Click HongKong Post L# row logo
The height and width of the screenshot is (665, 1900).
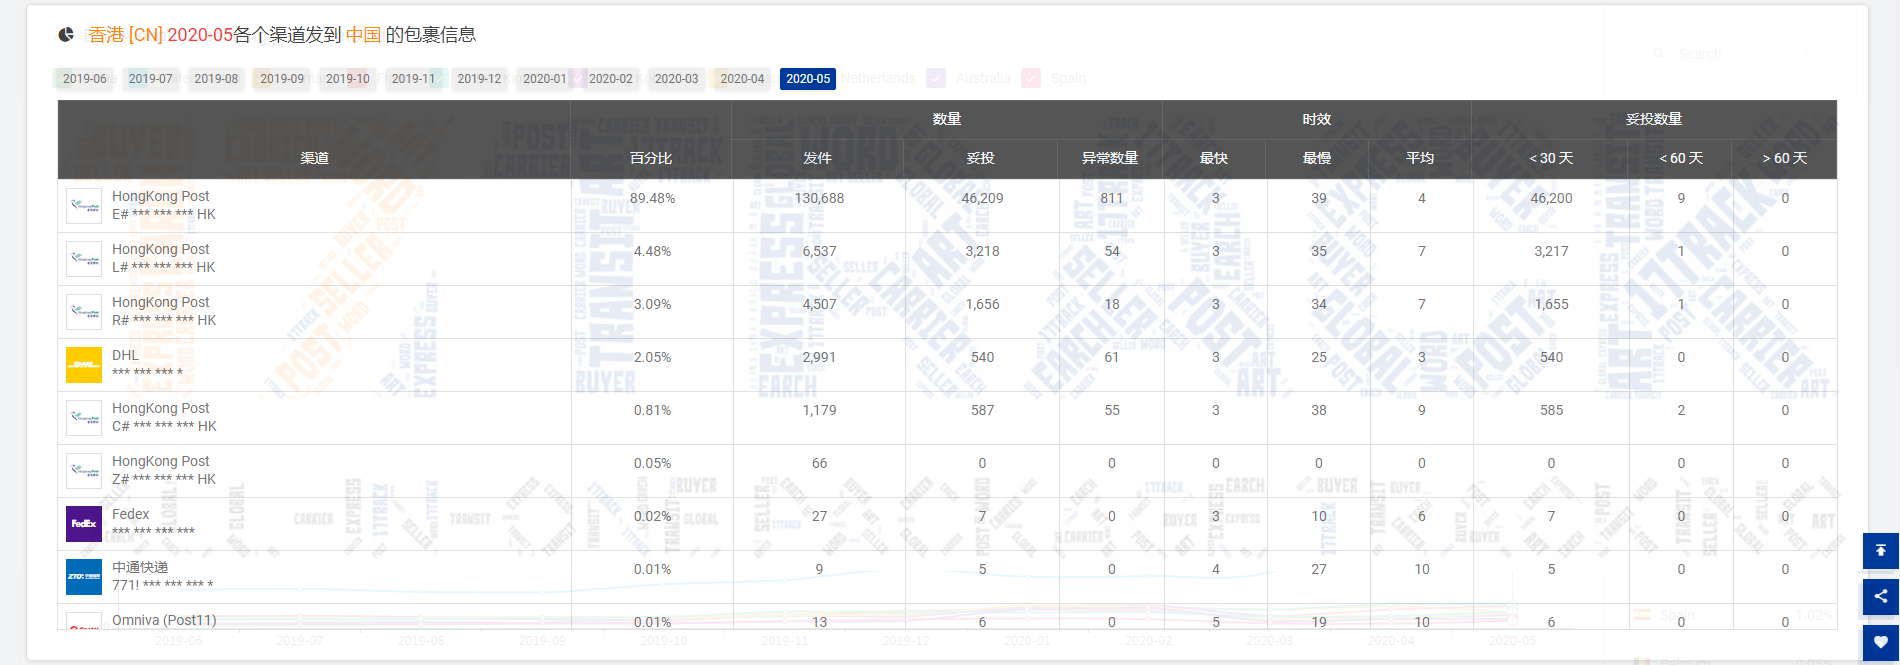(84, 259)
